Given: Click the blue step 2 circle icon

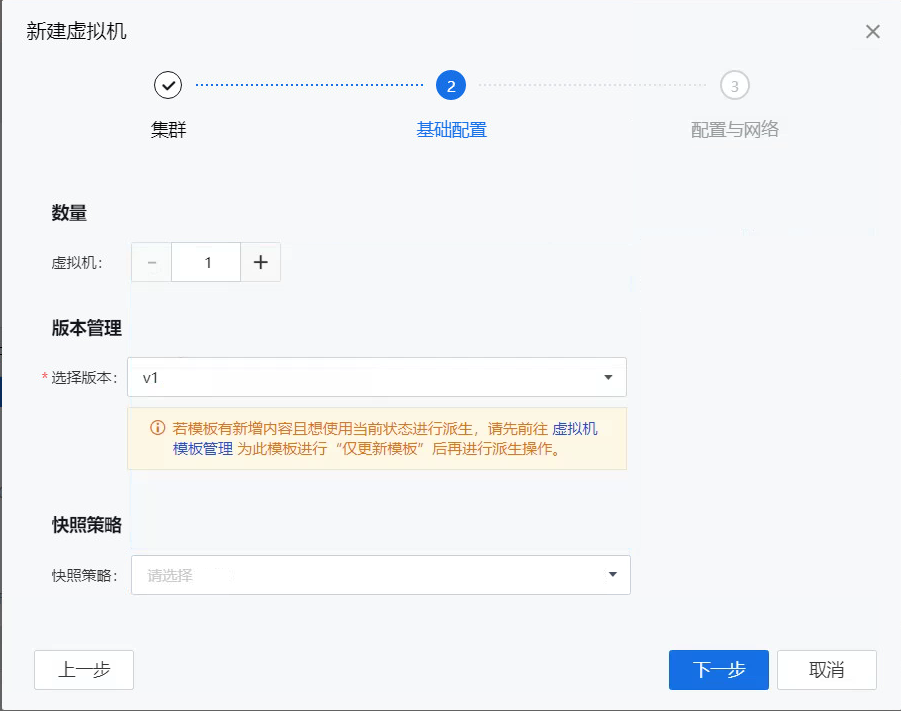Looking at the screenshot, I should pos(451,86).
